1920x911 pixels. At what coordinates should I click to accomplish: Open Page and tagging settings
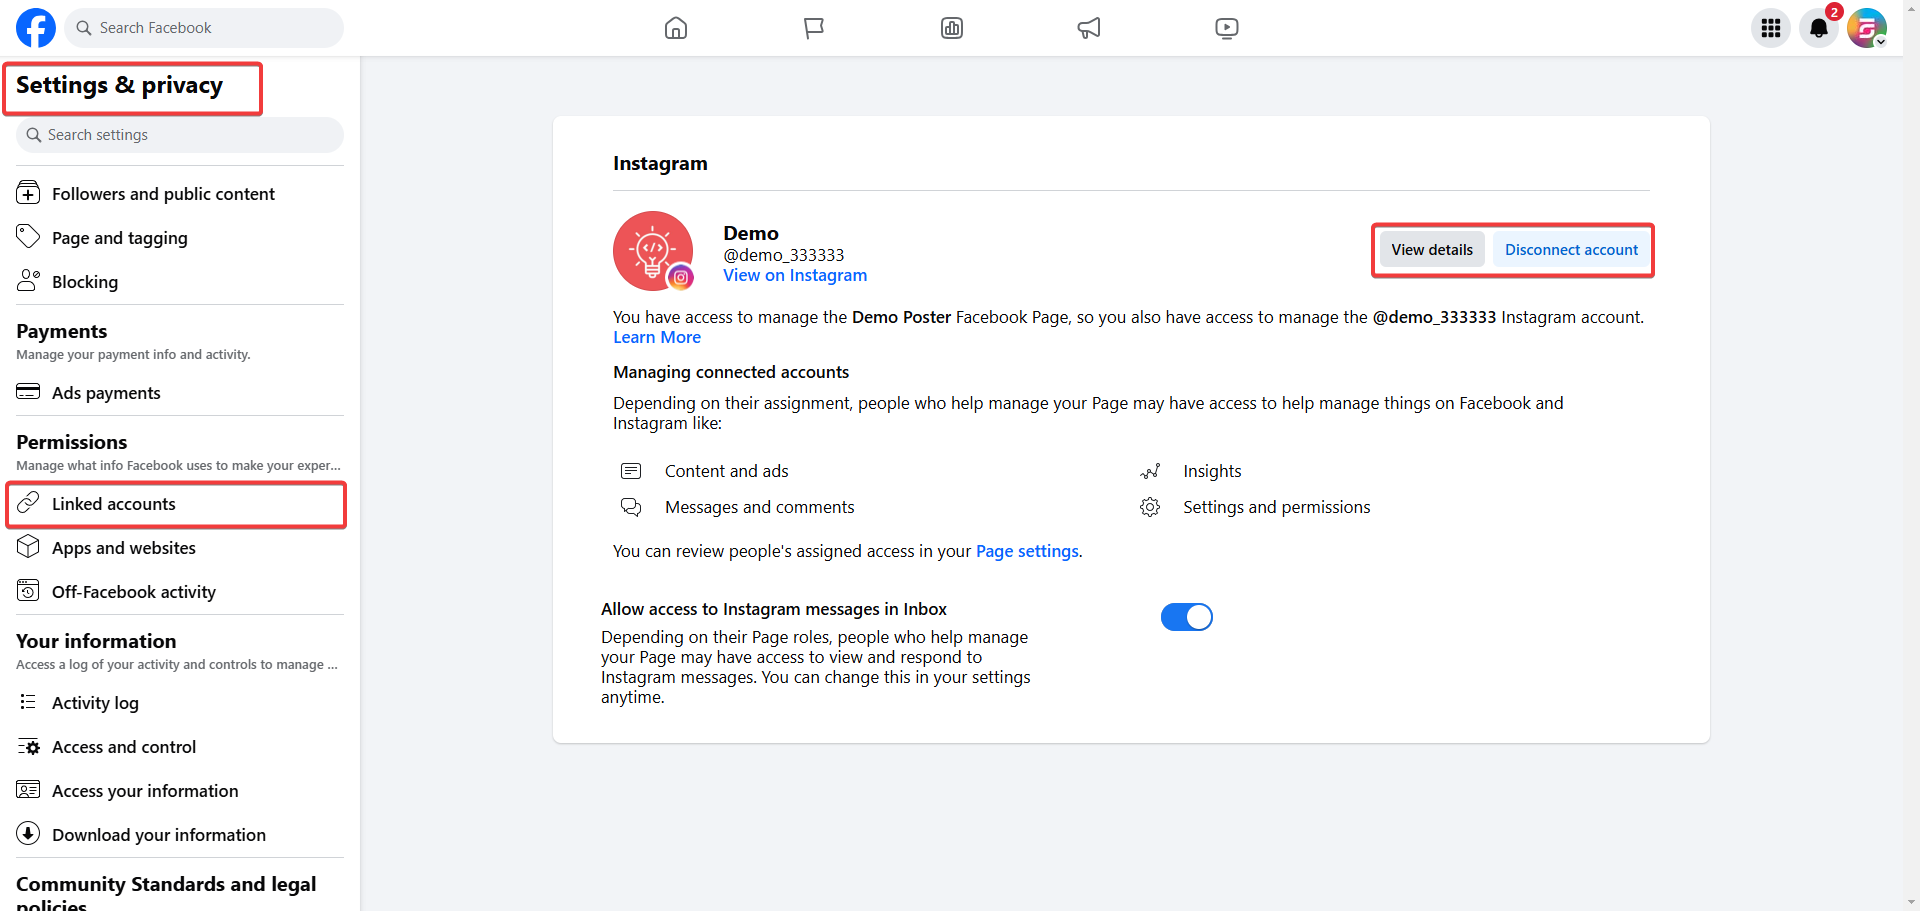click(180, 238)
